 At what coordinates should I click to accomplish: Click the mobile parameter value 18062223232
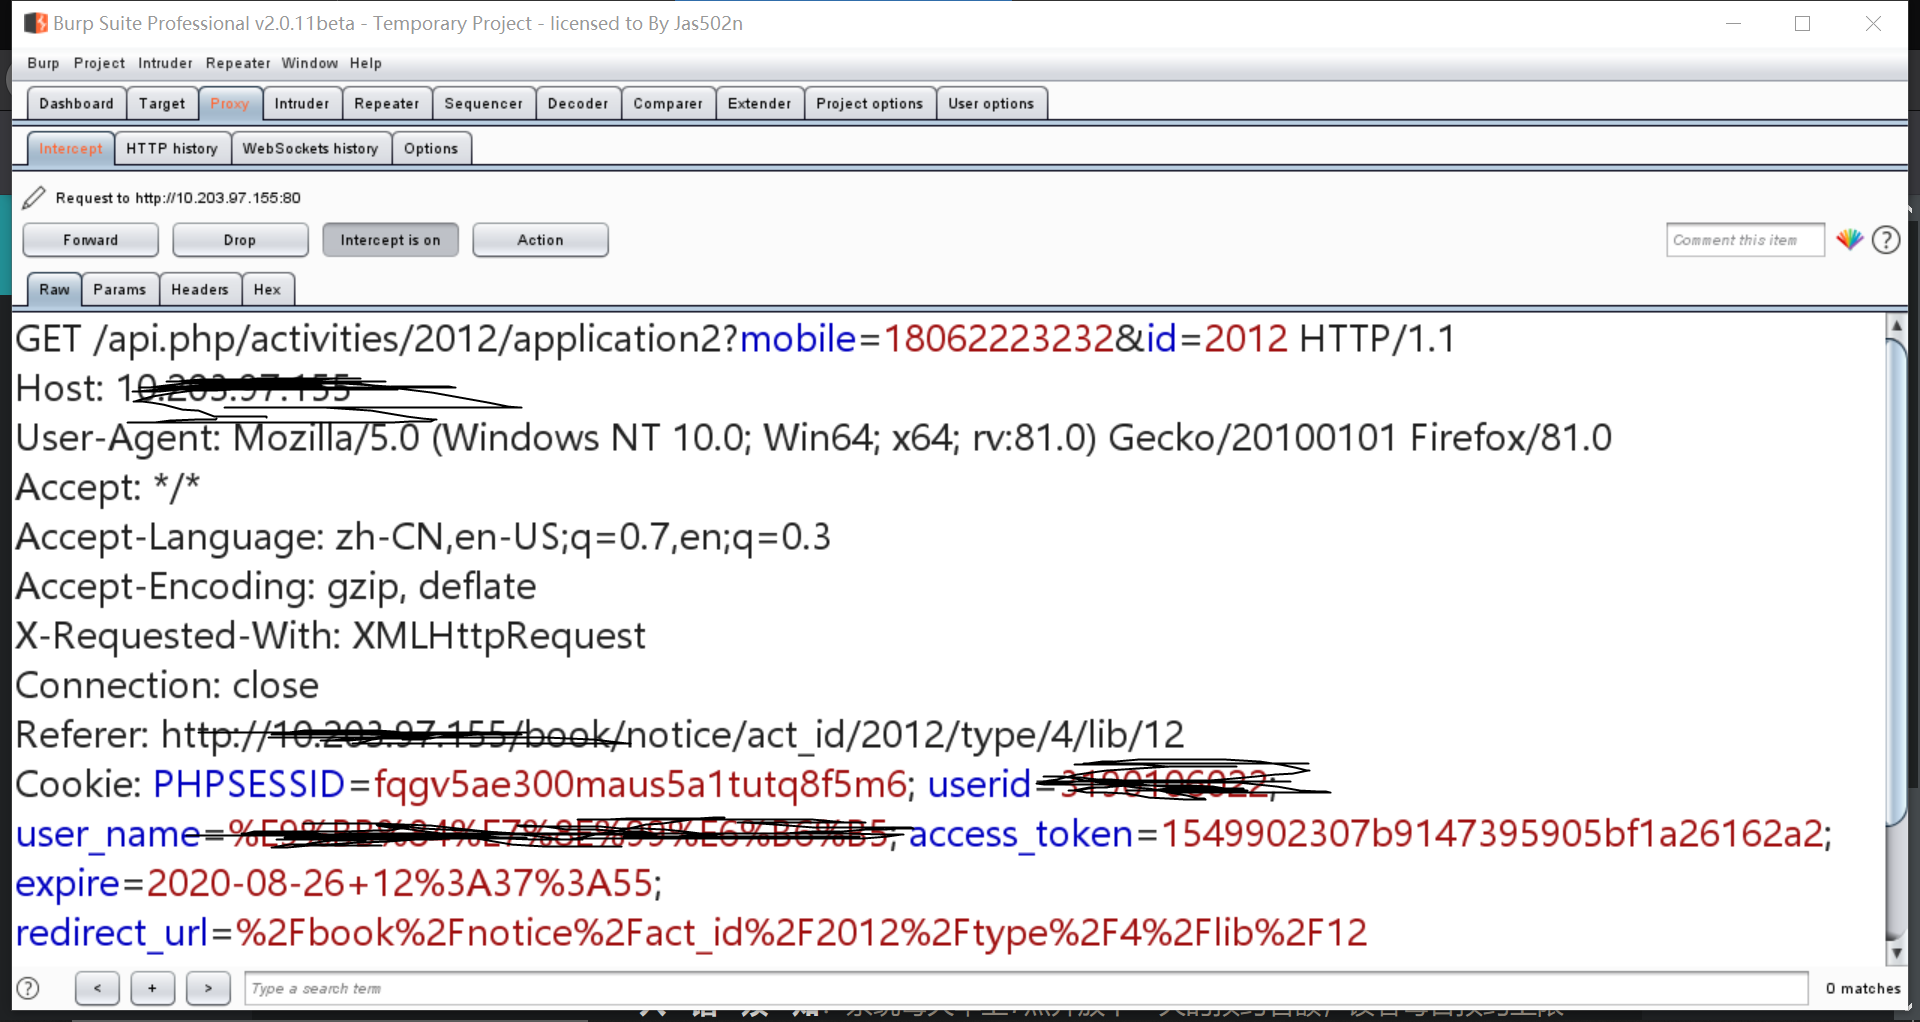(x=998, y=339)
